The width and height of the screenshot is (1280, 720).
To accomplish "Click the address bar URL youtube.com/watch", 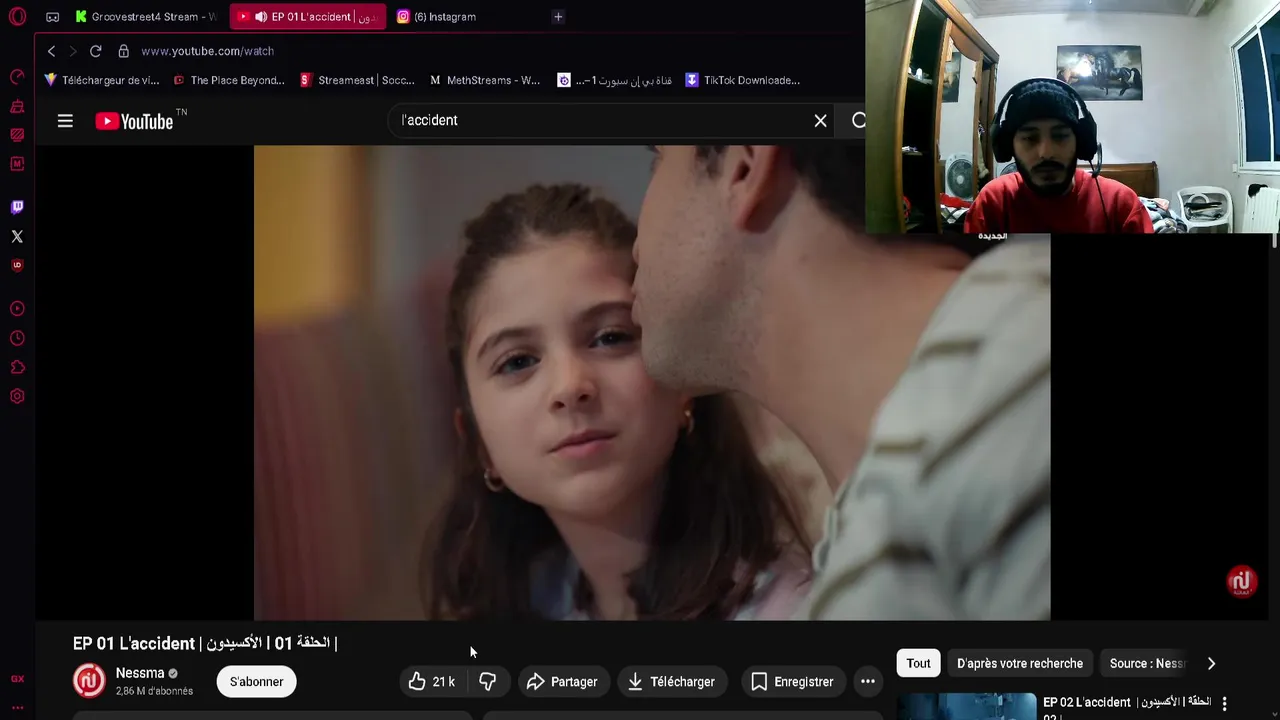I will 207,51.
